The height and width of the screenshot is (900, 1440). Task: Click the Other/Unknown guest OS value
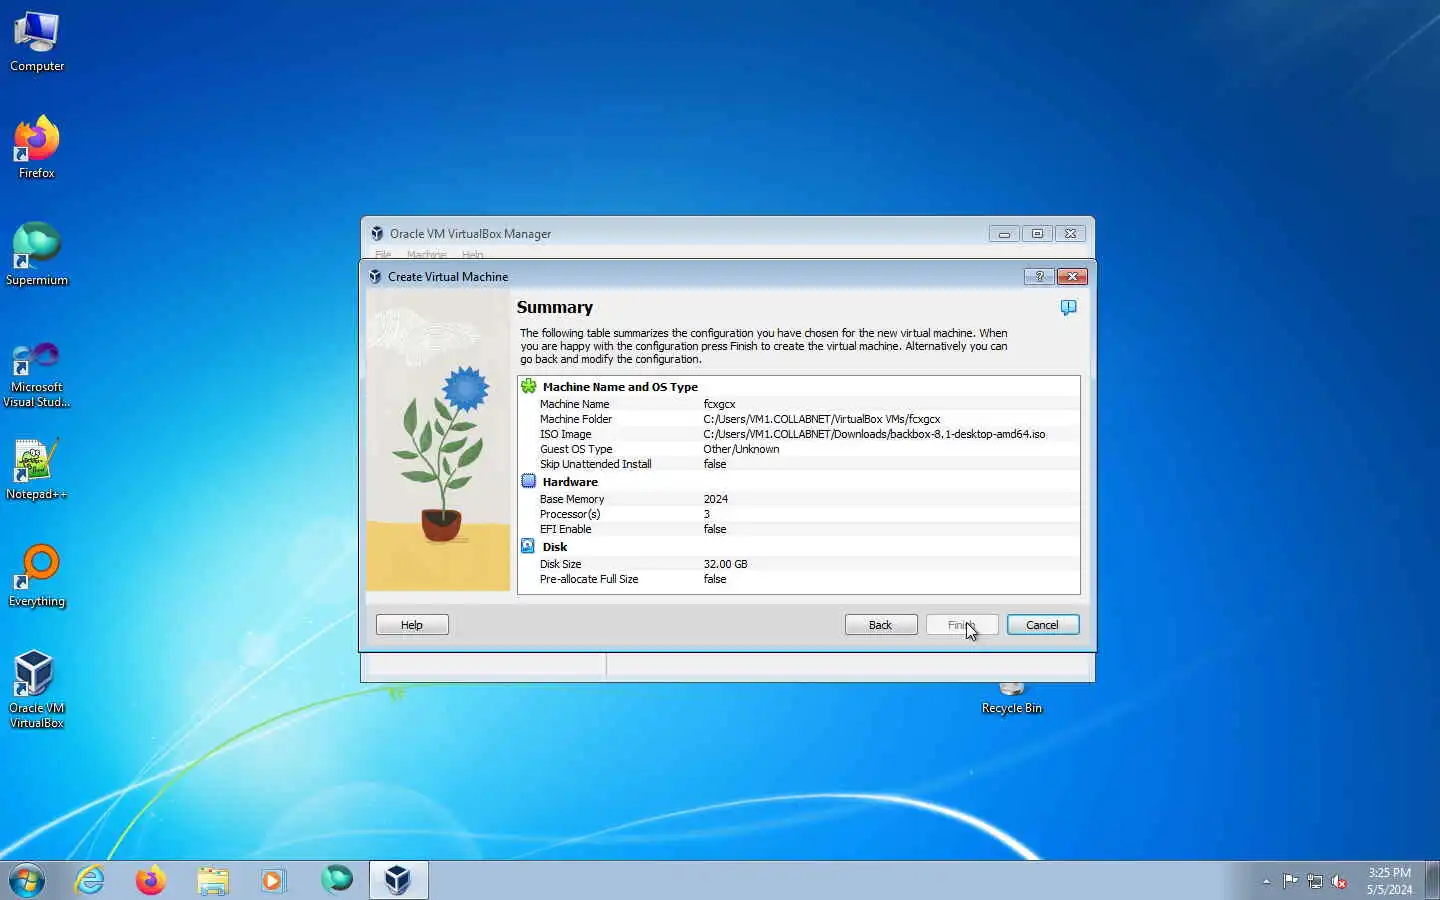point(741,449)
